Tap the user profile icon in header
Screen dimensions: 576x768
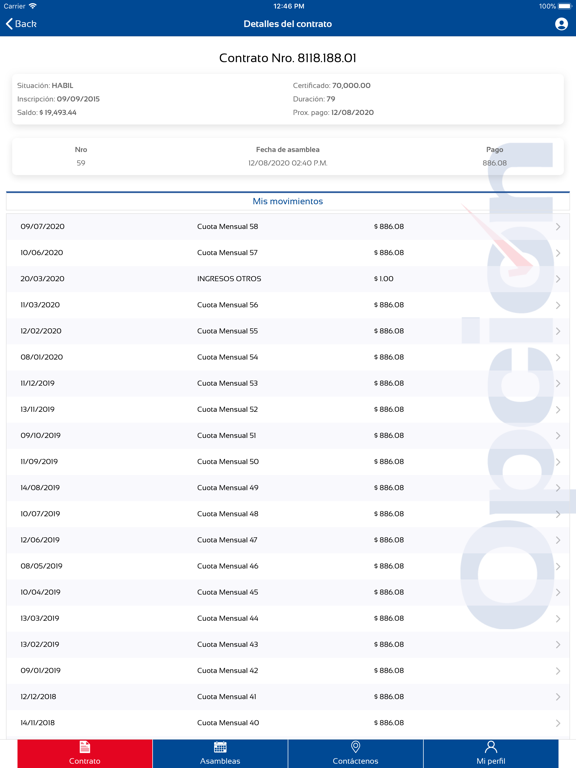[x=561, y=24]
